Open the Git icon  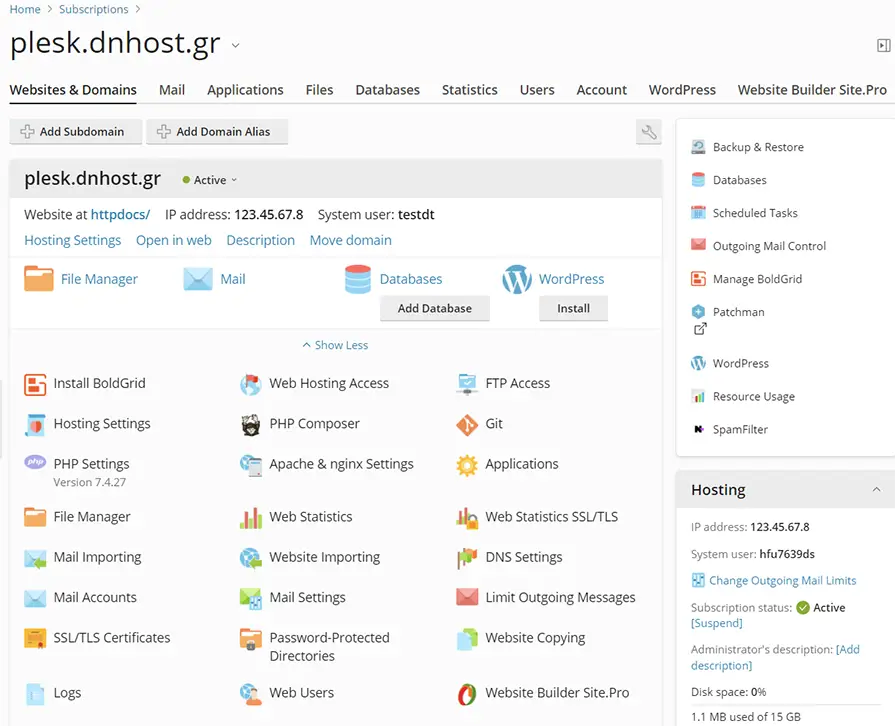point(467,425)
